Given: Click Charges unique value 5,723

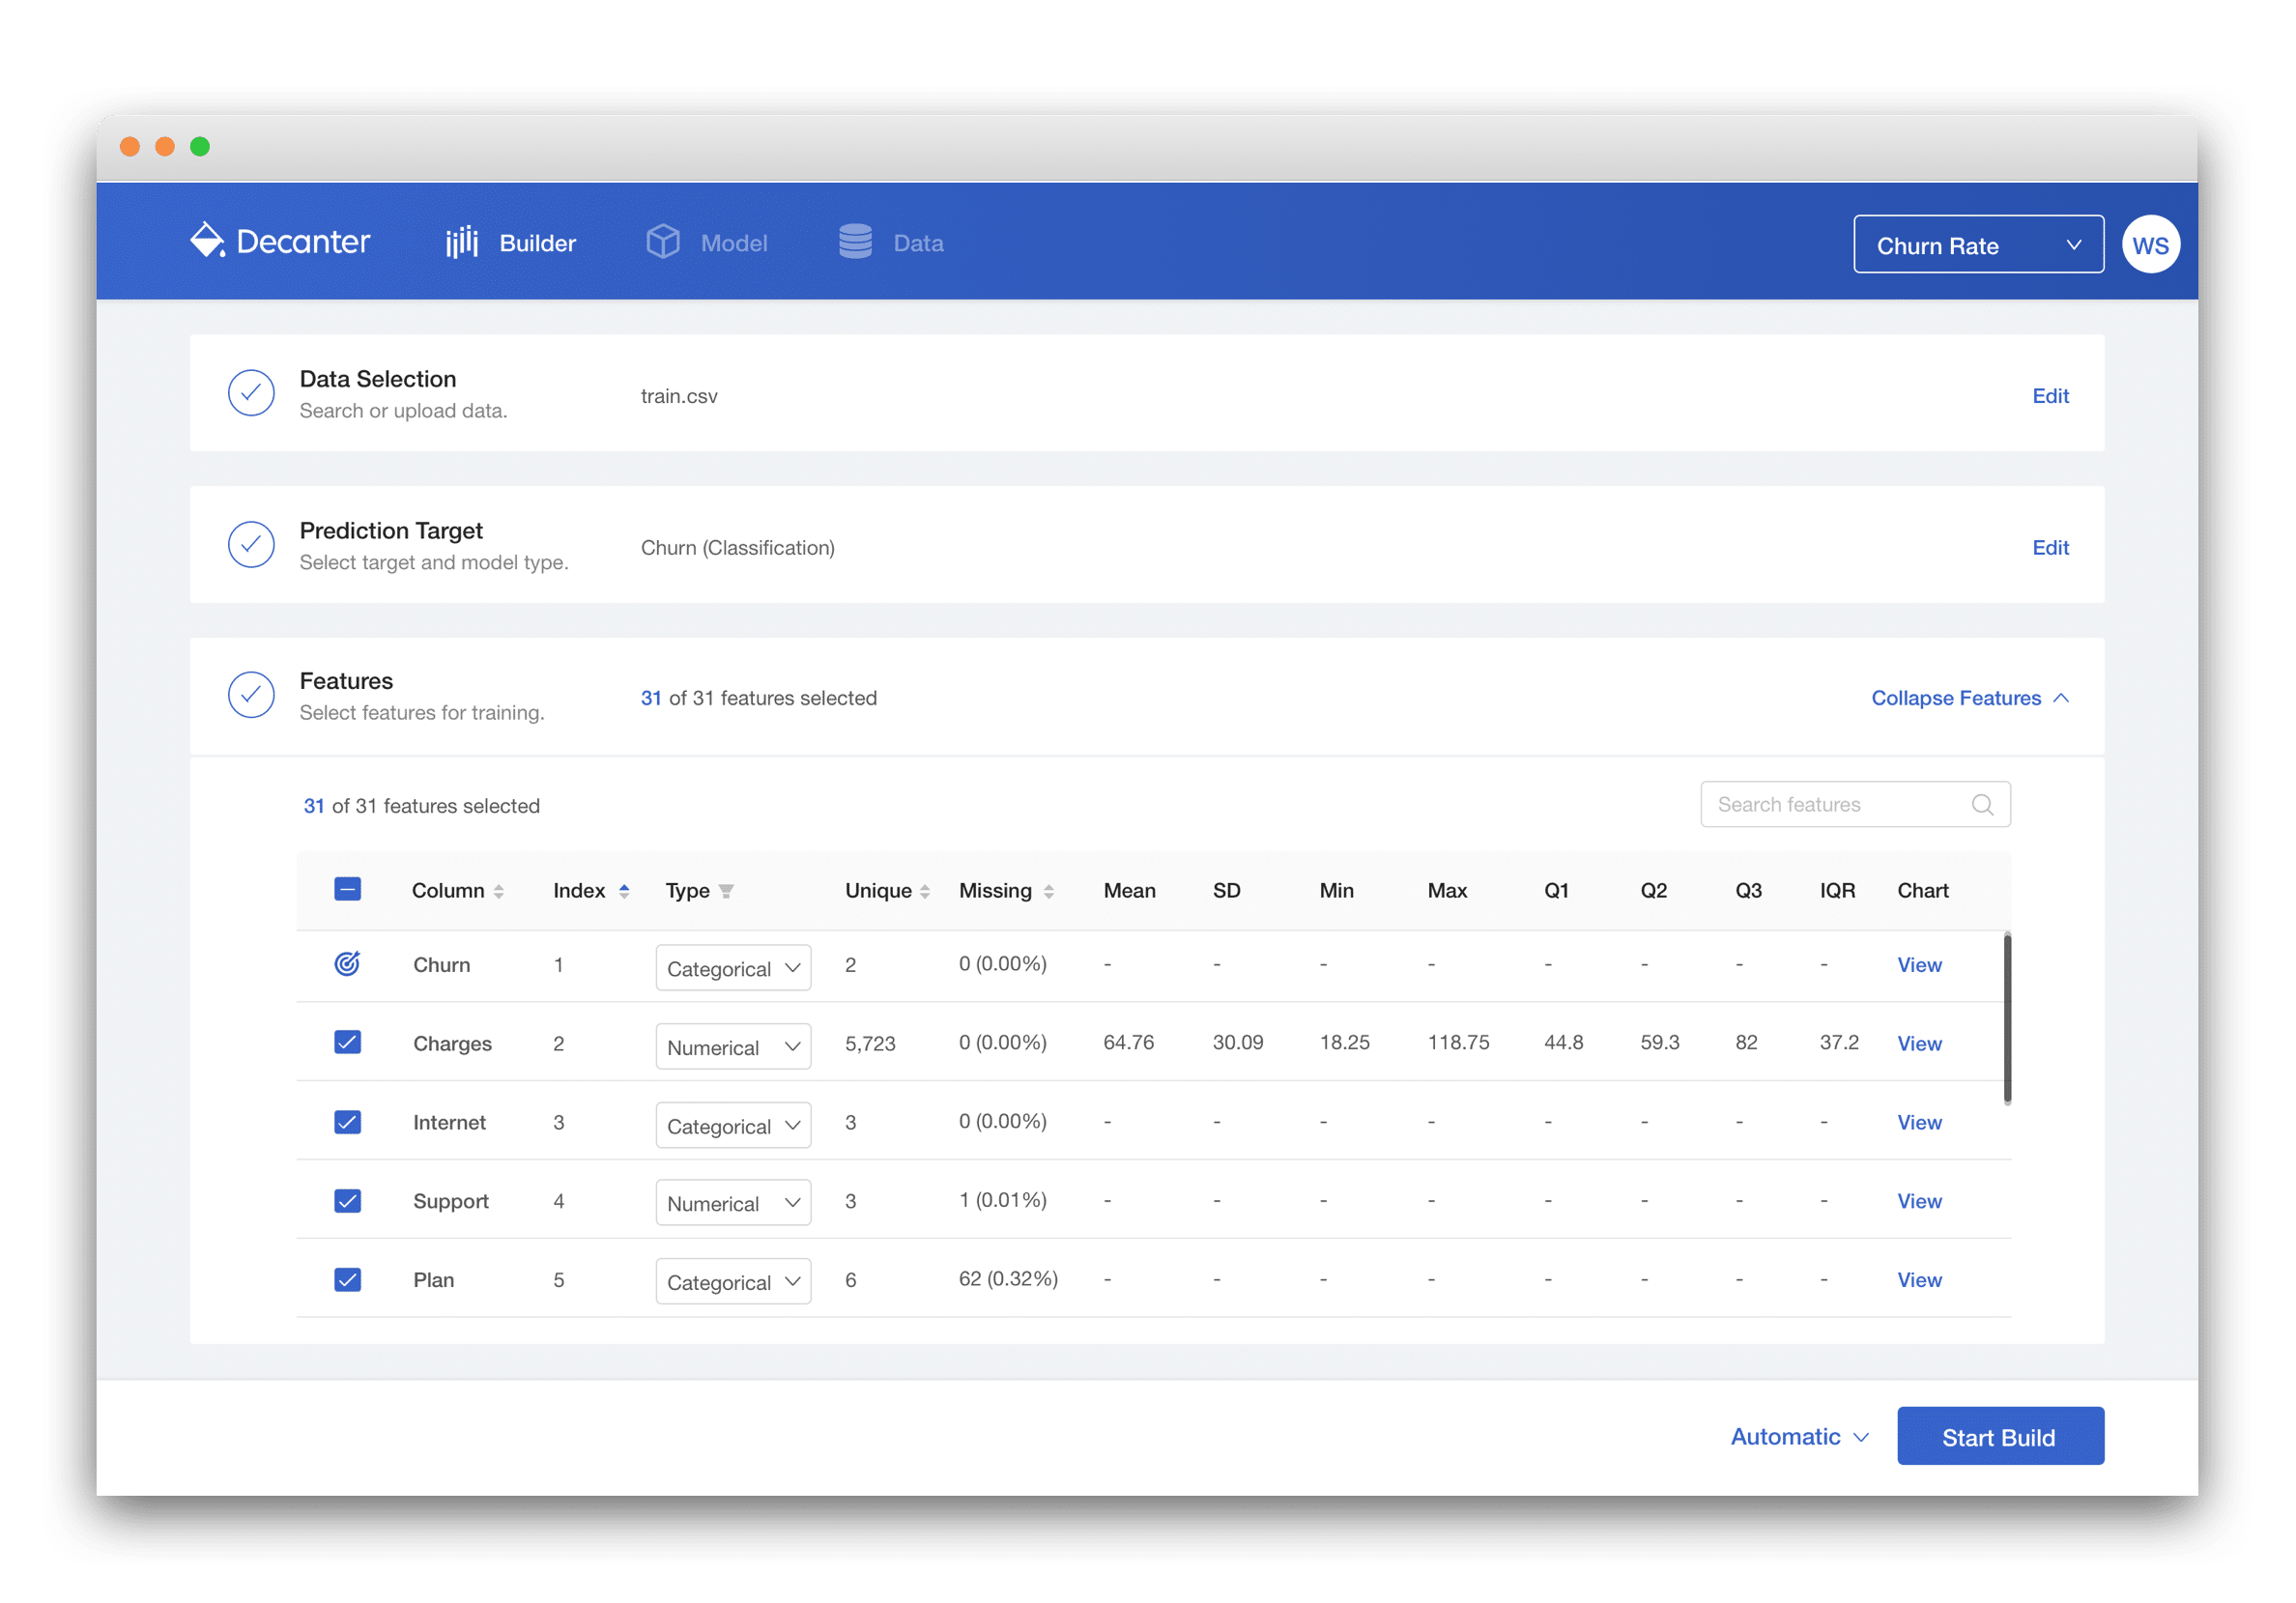Looking at the screenshot, I should coord(870,1044).
